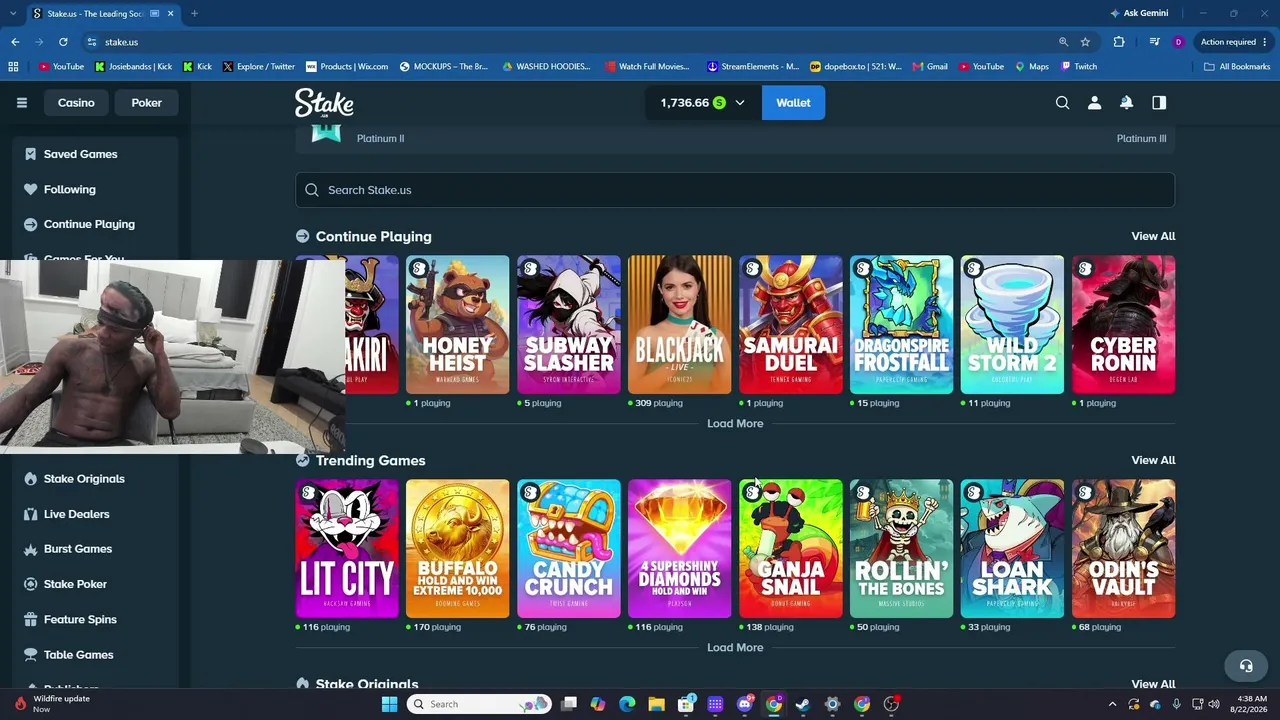Open the Windows Start menu
Image resolution: width=1280 pixels, height=720 pixels.
[389, 704]
